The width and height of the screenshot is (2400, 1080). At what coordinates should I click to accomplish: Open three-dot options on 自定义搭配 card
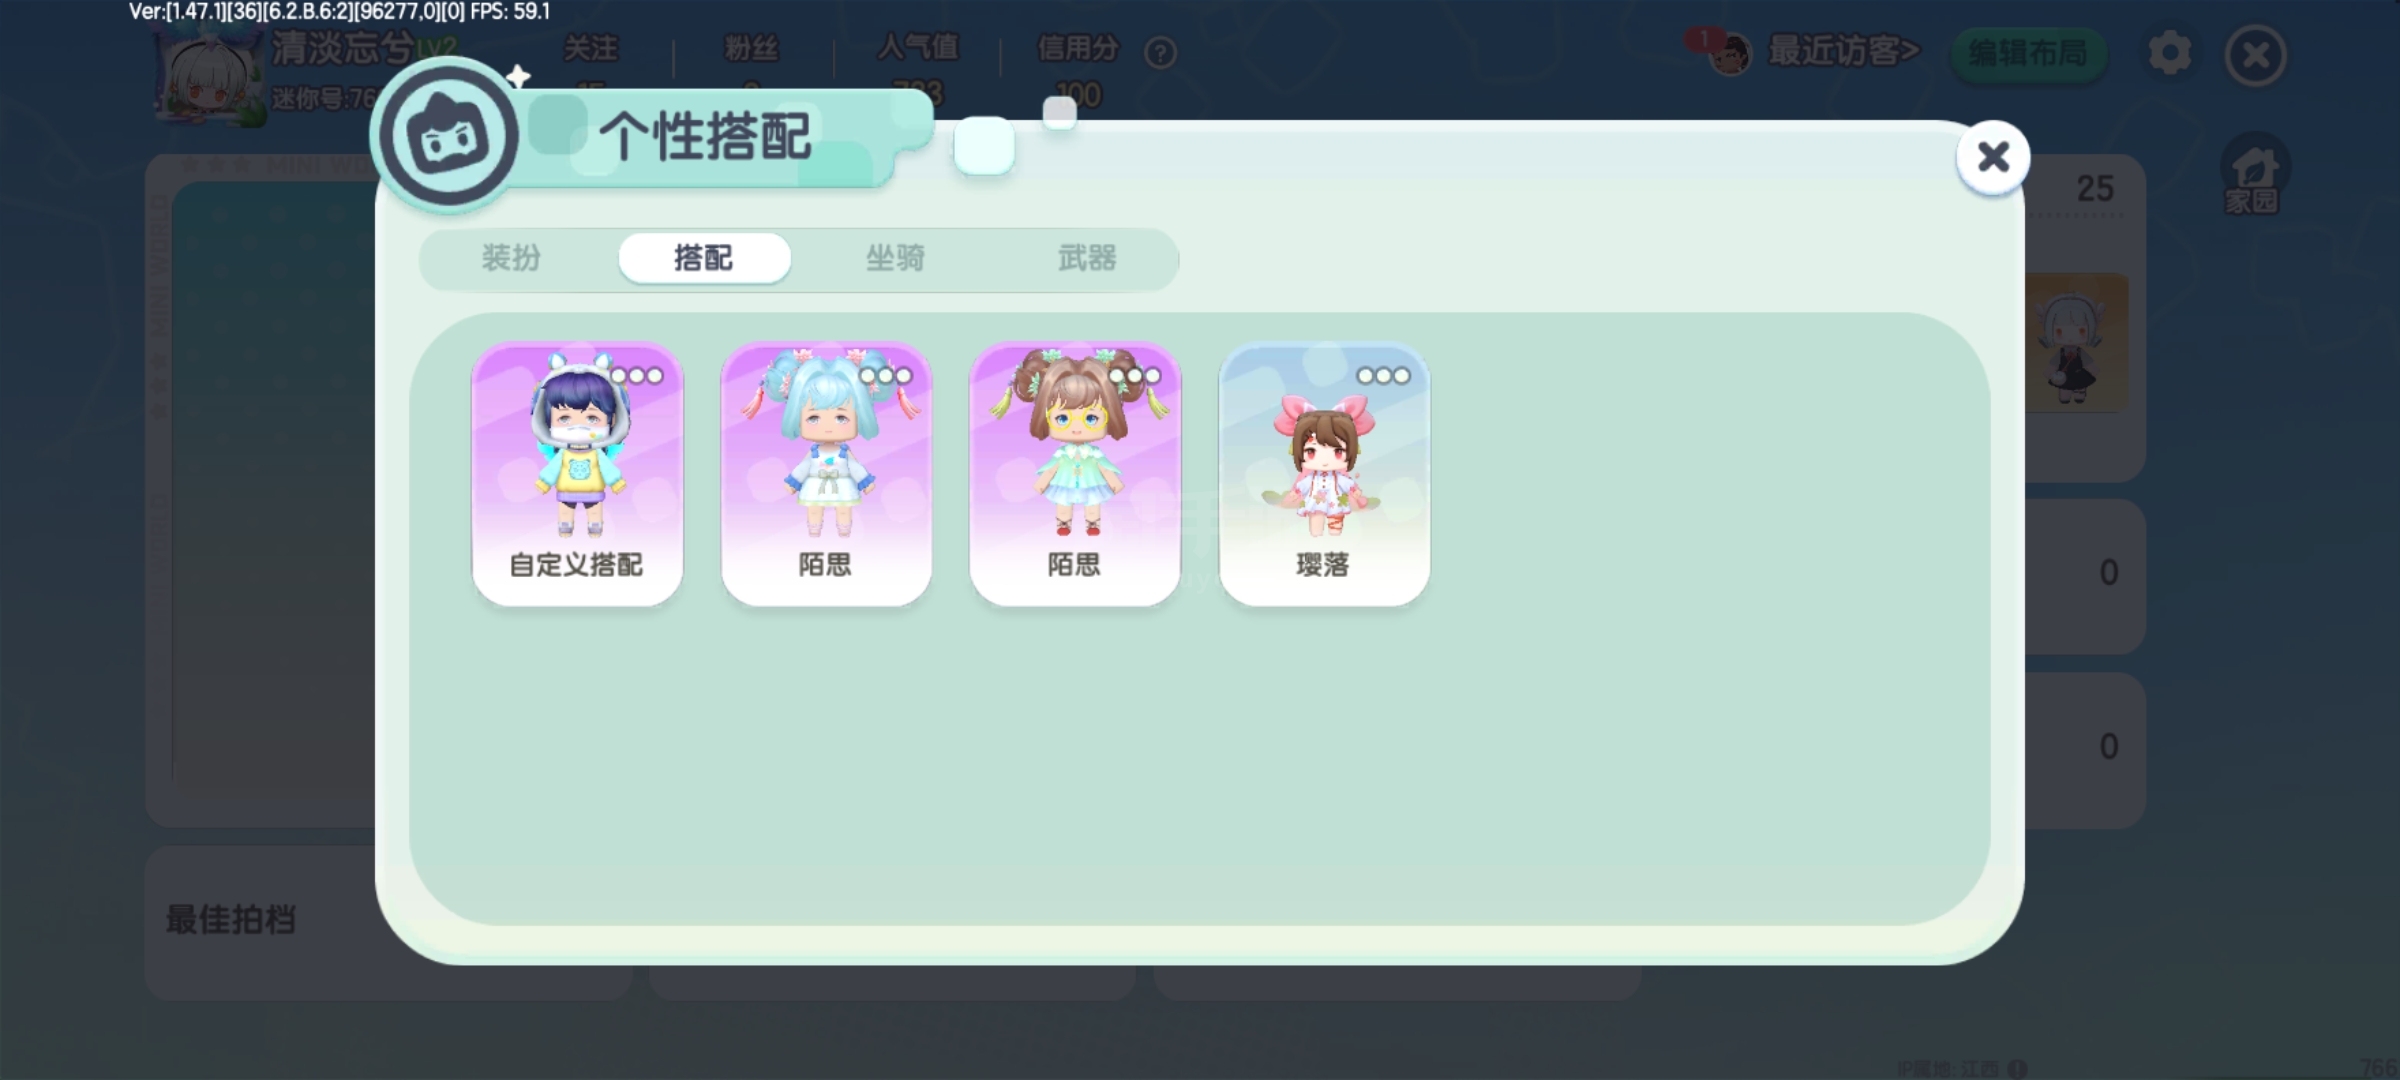click(637, 376)
